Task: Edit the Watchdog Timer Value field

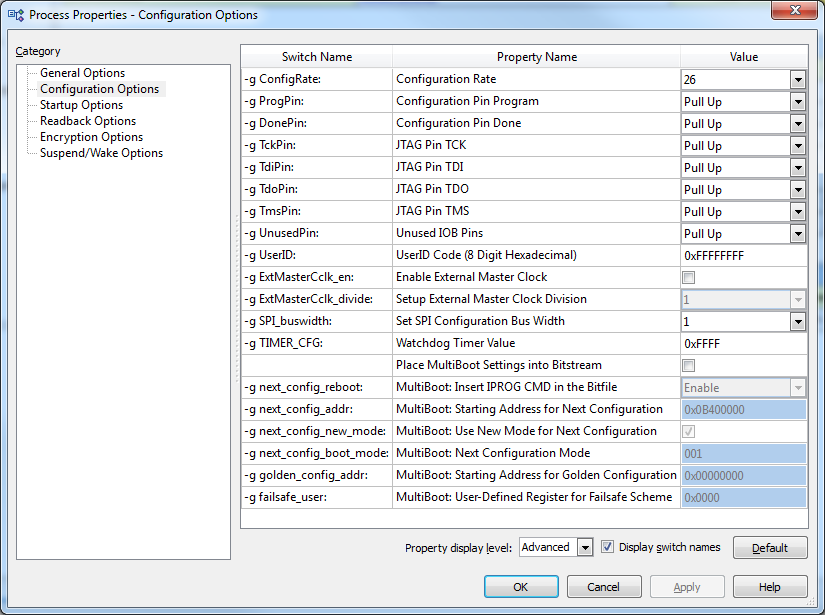Action: point(744,344)
